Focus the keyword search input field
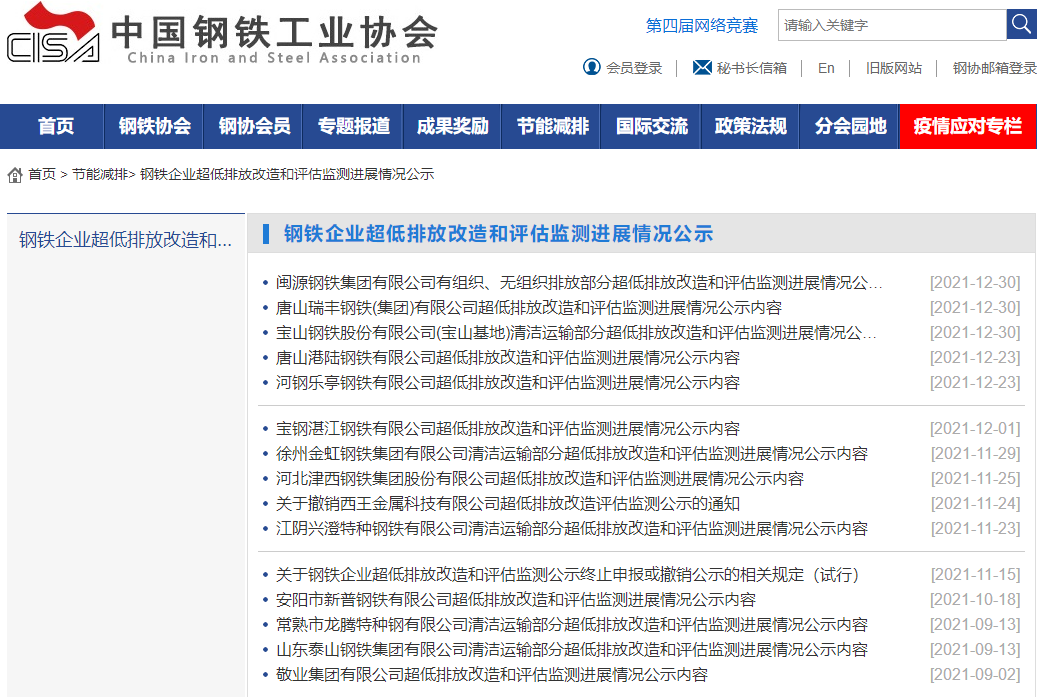 892,25
